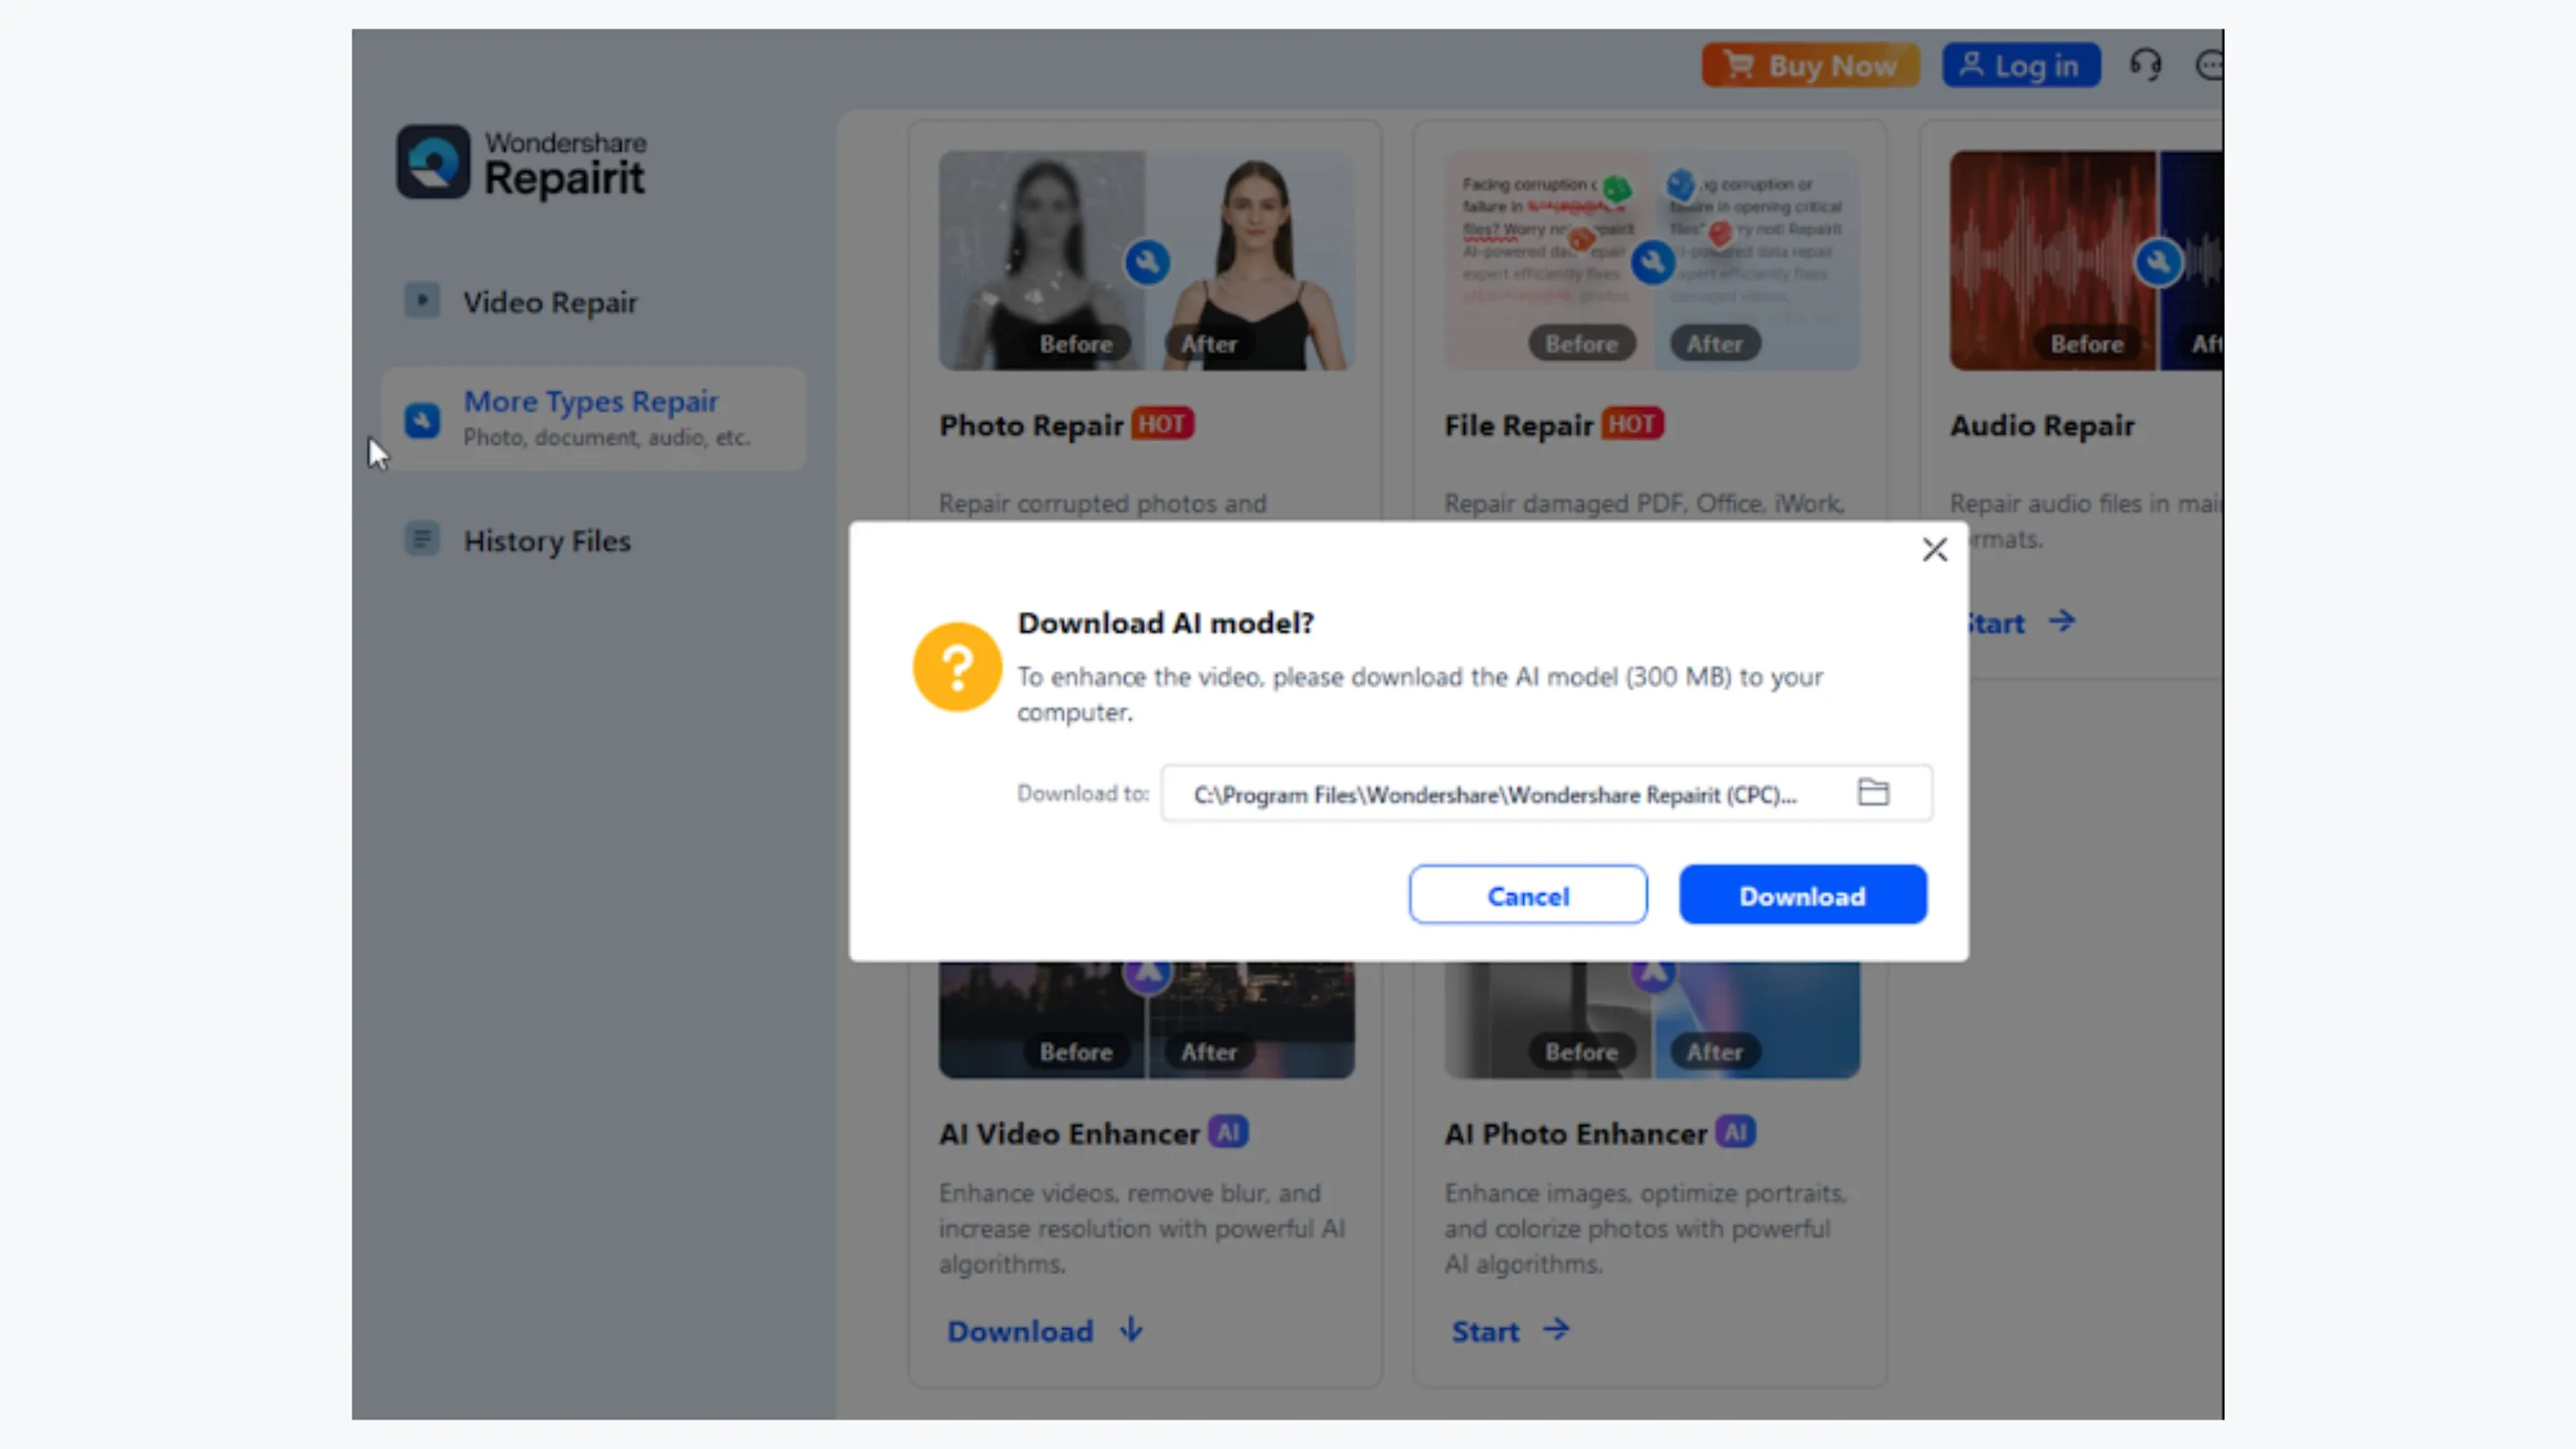The image size is (2576, 1449).
Task: Click the AI Photo Enhancer title
Action: tap(1575, 1134)
